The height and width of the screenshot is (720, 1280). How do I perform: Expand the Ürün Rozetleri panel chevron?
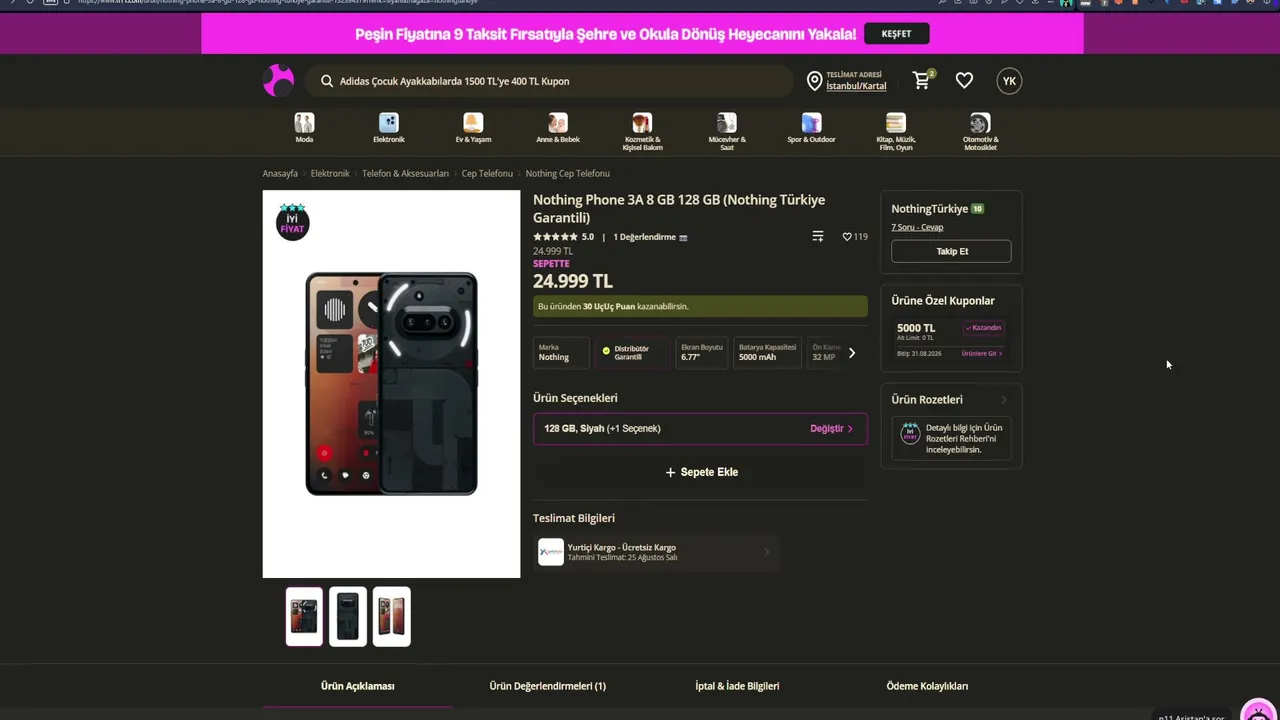(x=1004, y=400)
